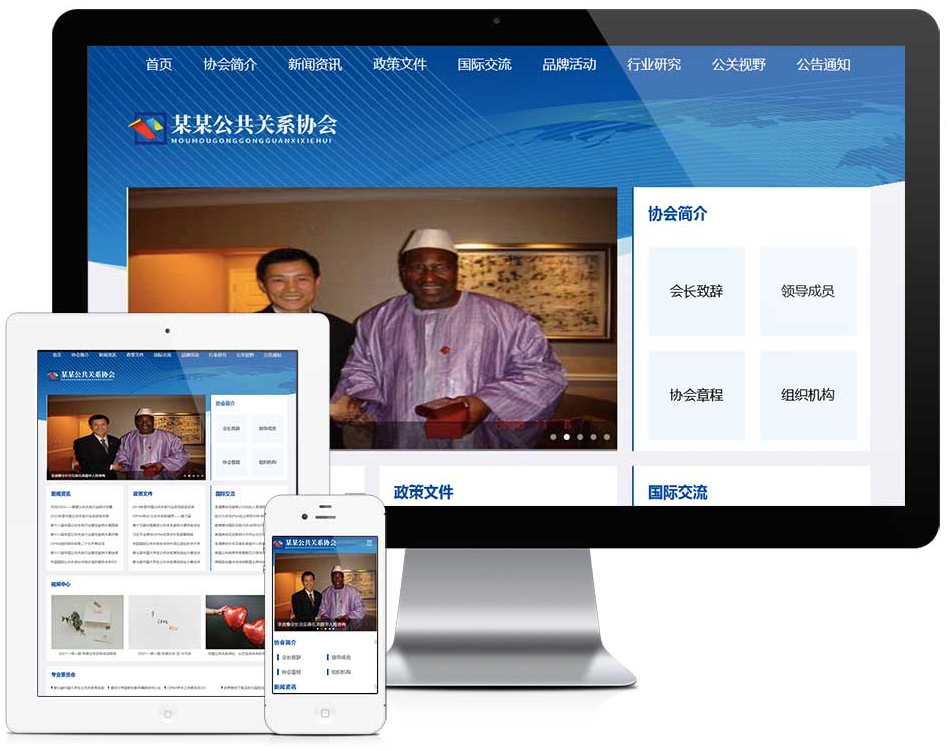Open 品牌活动 in the desktop top menu
Viewport: 948px width, 751px height.
pos(569,64)
